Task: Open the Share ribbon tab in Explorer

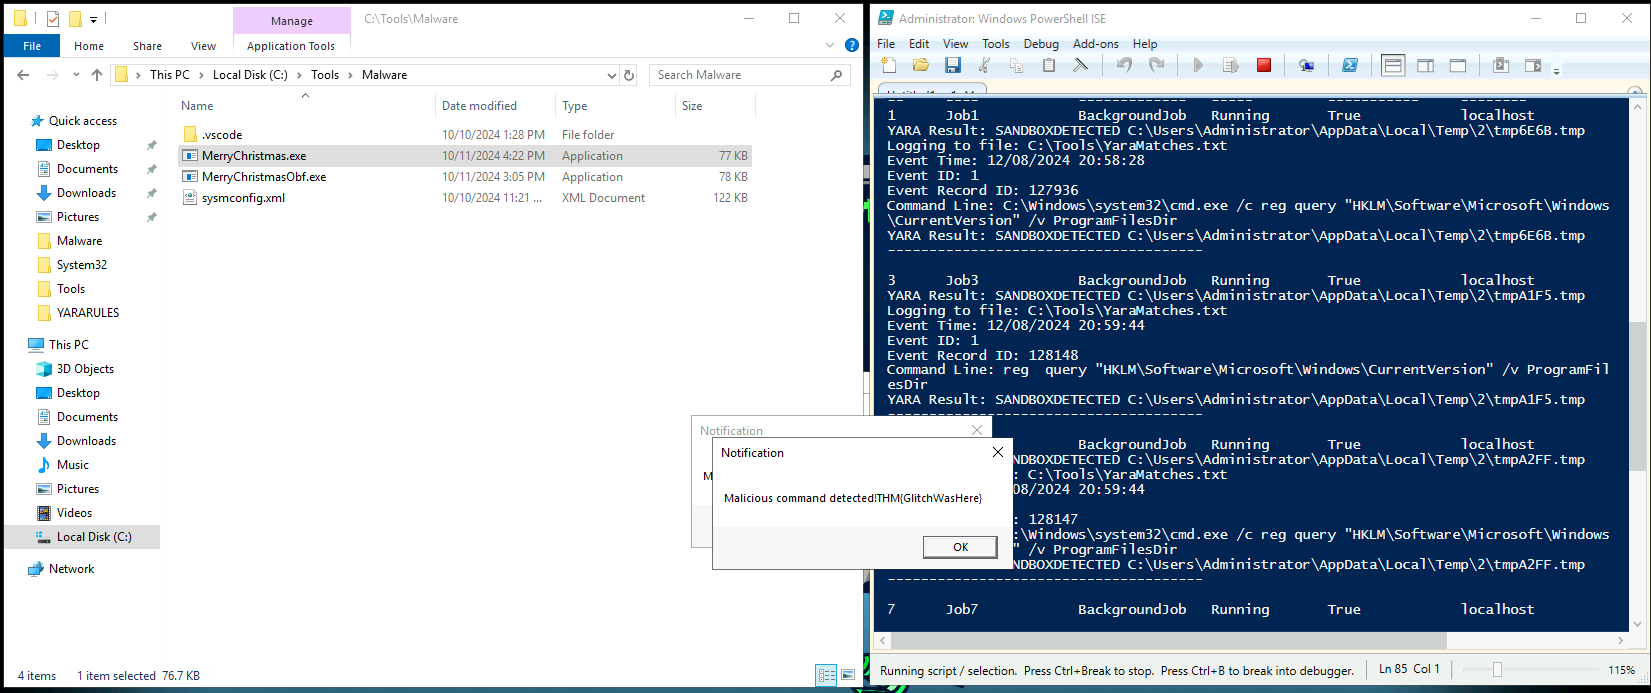Action: pyautogui.click(x=147, y=46)
